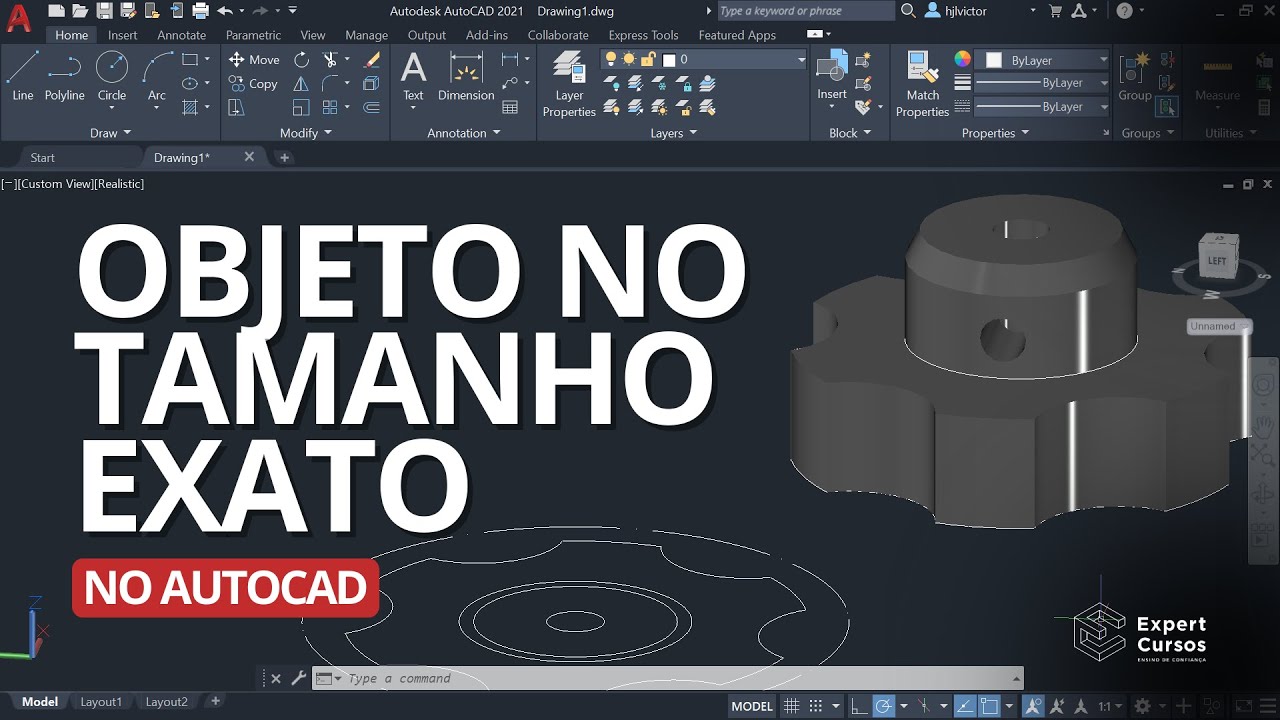Expand the Annotation panel
This screenshot has width=1280, height=720.
tap(463, 133)
